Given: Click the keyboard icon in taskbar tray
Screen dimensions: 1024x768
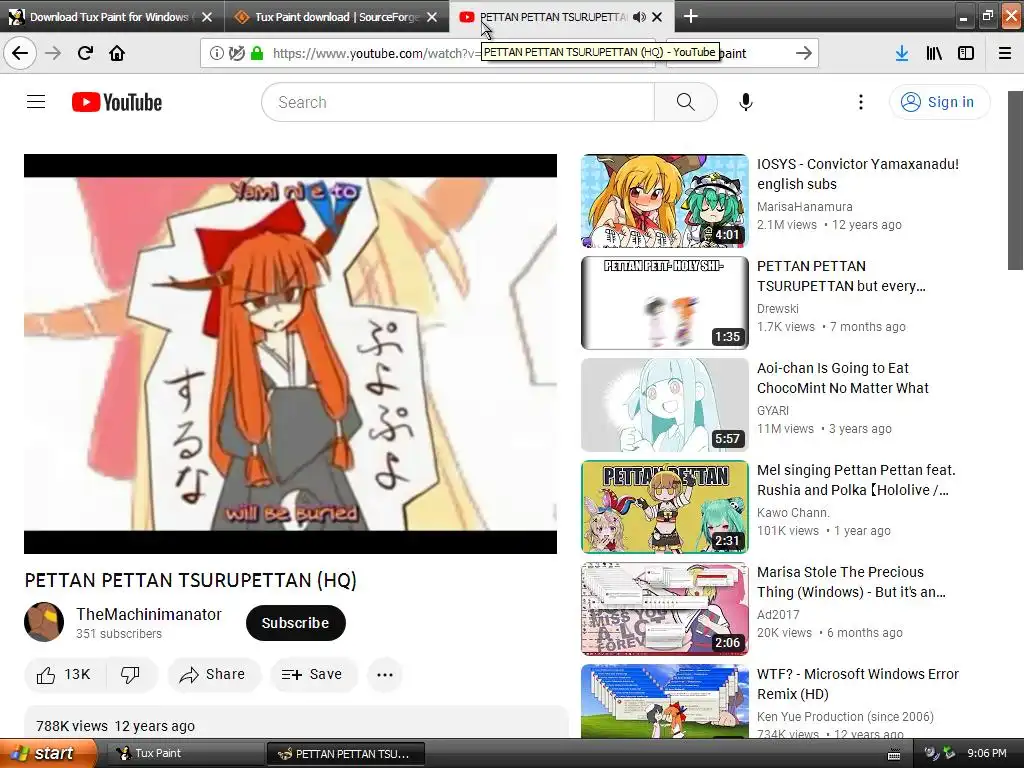Looking at the screenshot, I should (894, 754).
